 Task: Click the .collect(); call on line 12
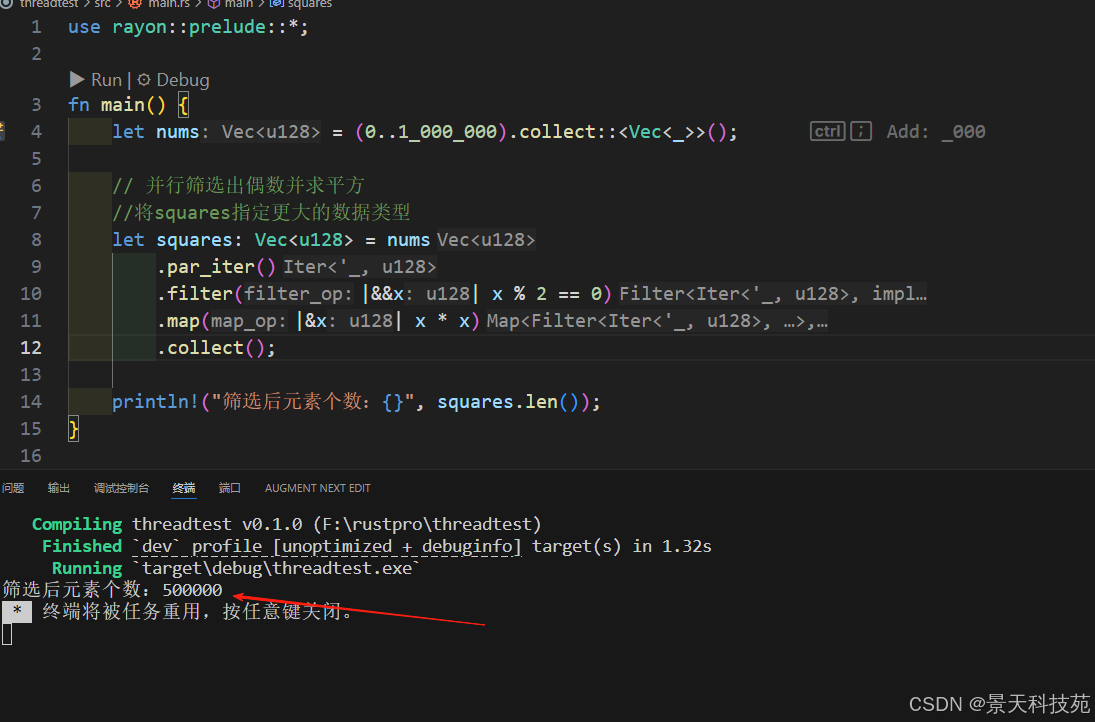(216, 348)
